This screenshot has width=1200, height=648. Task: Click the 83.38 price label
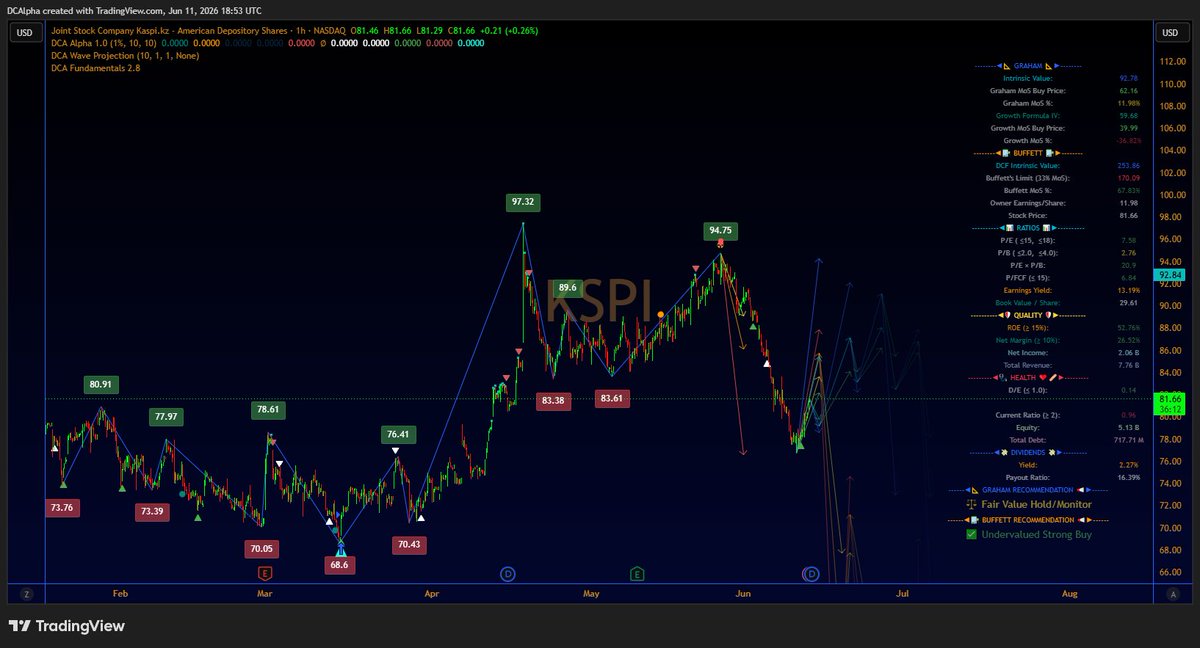[553, 400]
